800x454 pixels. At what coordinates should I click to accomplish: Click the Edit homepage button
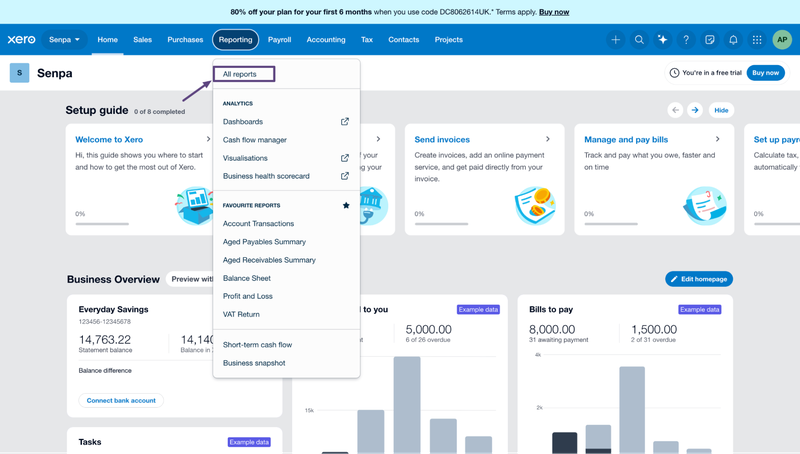(698, 279)
